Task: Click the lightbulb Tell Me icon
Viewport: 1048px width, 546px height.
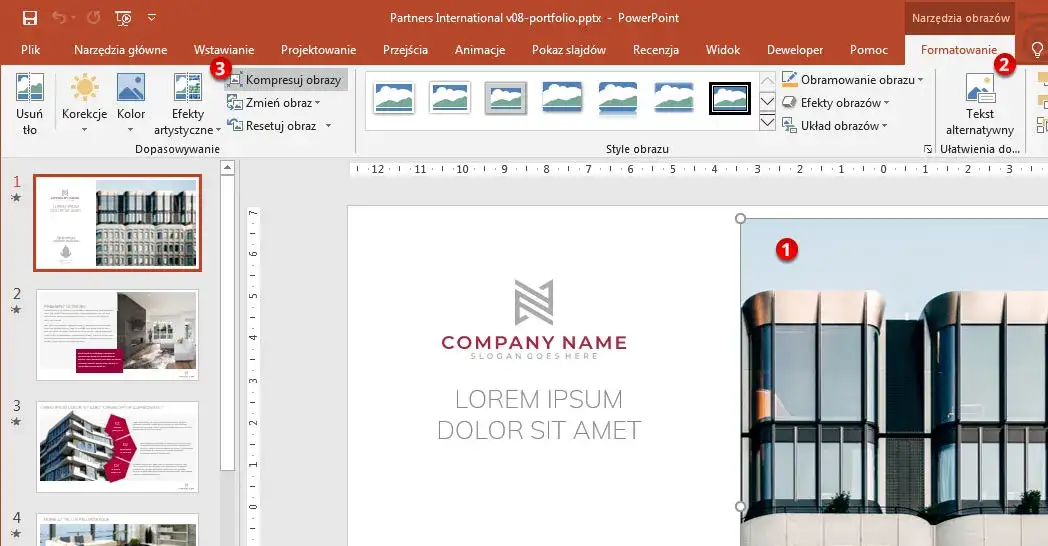Action: 1037,50
